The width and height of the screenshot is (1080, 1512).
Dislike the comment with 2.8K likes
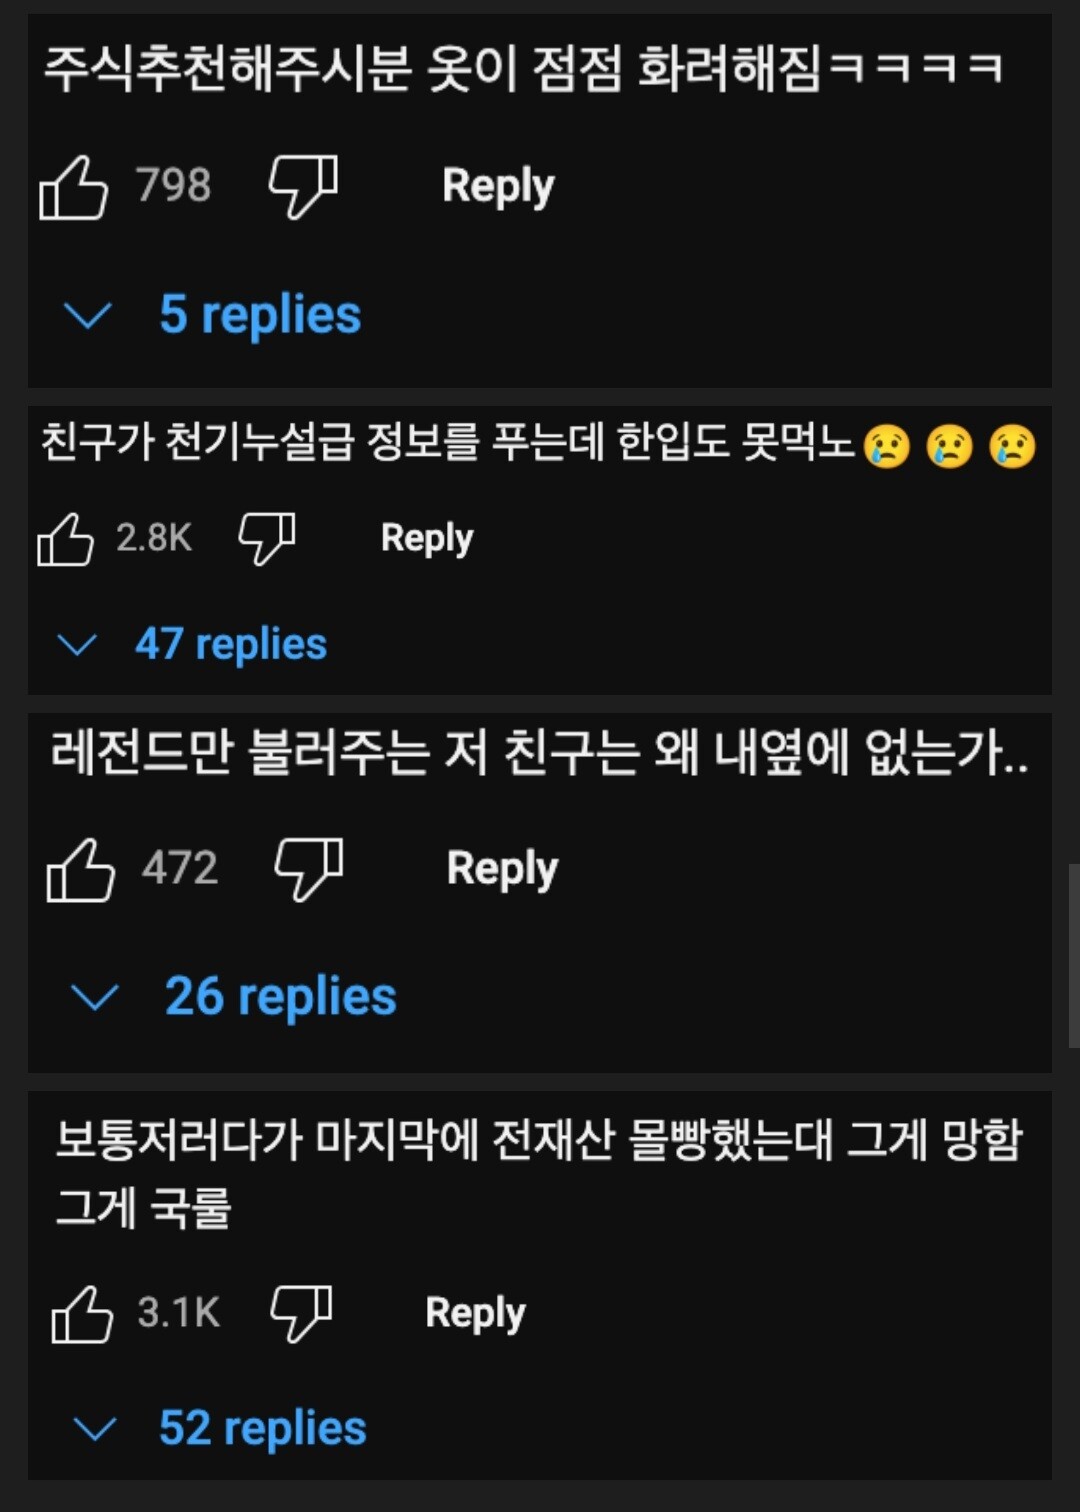[x=267, y=539]
